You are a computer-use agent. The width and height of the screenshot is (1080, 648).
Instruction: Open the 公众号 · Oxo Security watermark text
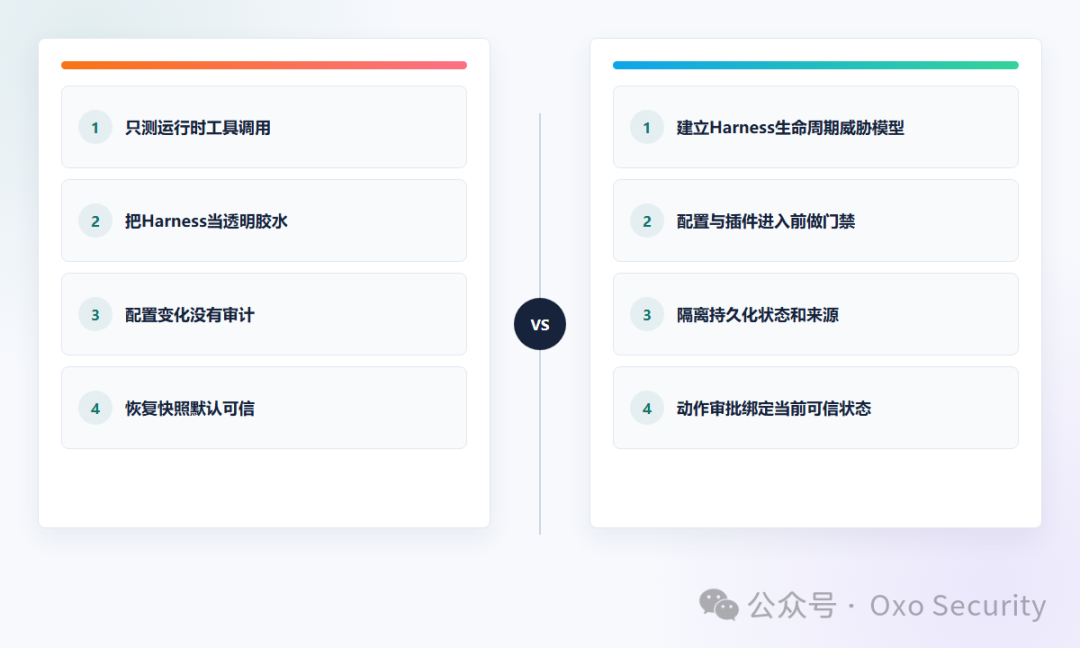pyautogui.click(x=897, y=605)
